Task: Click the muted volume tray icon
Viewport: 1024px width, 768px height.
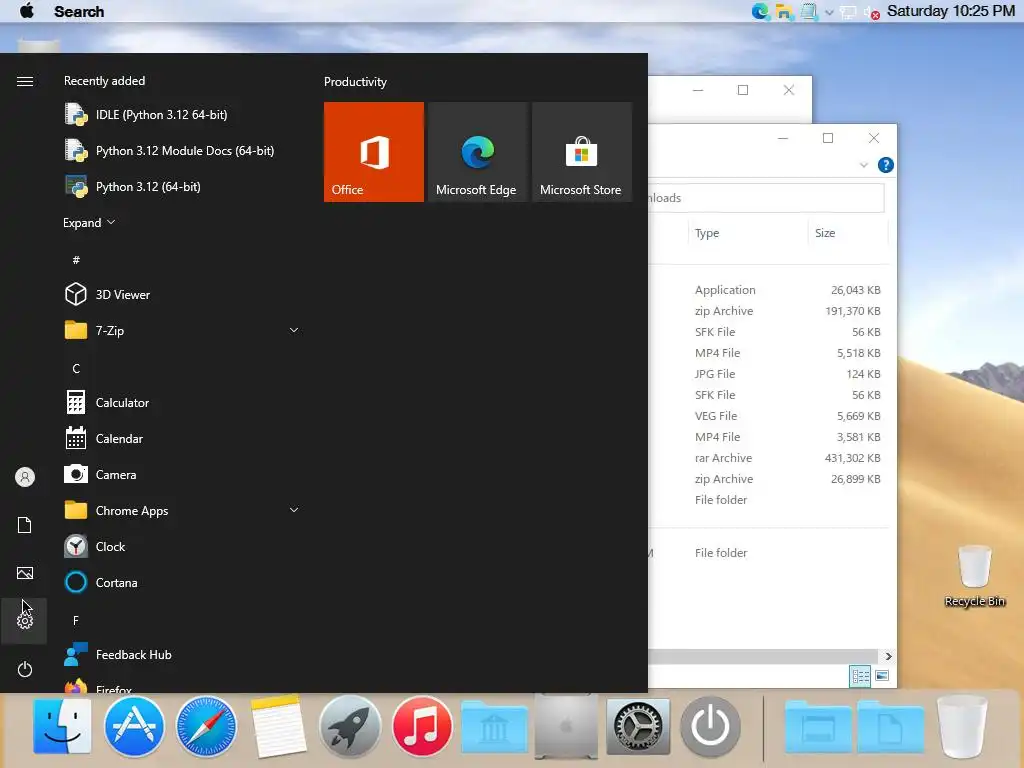Action: 872,12
